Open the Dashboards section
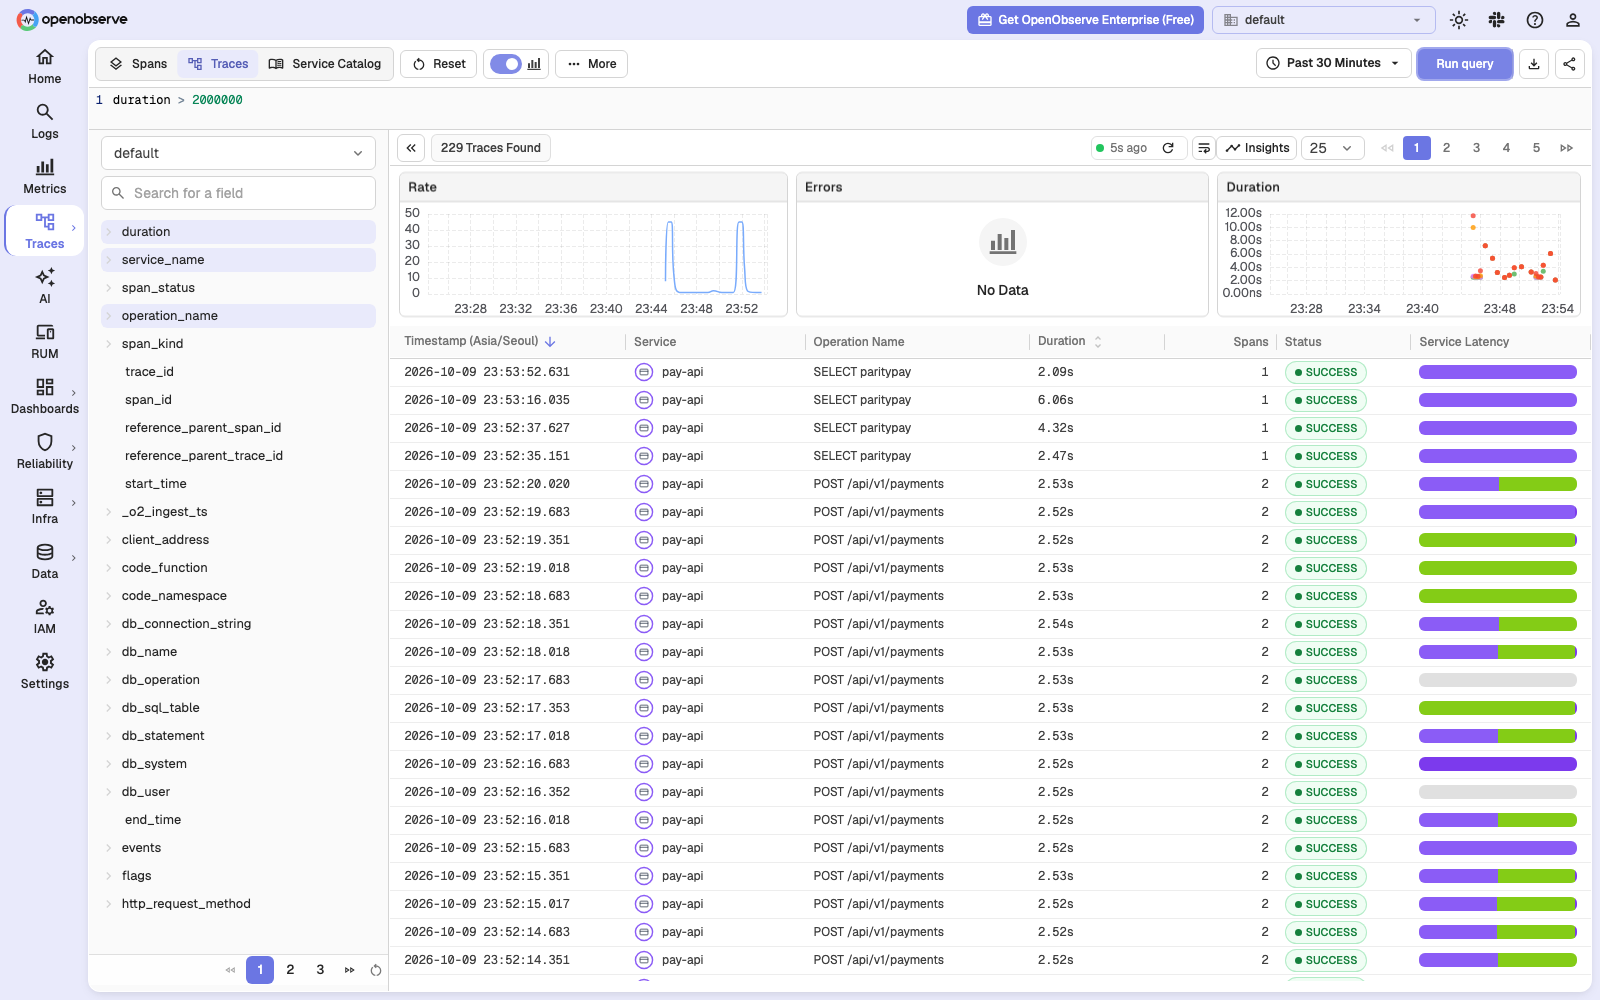This screenshot has width=1600, height=1000. pos(44,397)
